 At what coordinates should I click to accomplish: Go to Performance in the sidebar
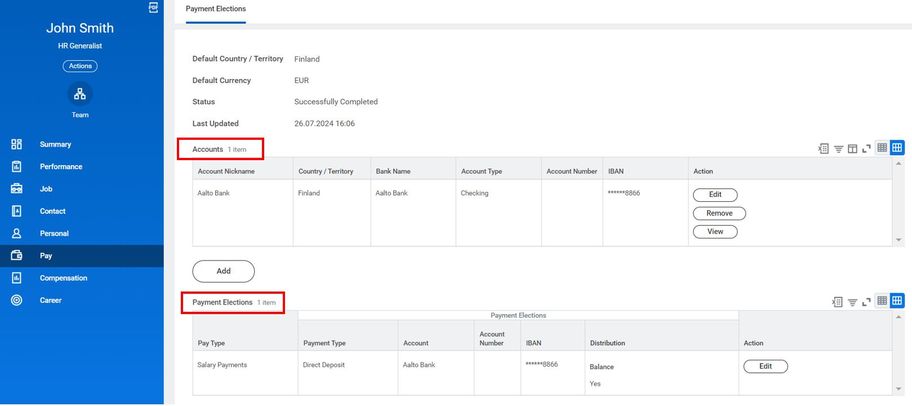(61, 167)
